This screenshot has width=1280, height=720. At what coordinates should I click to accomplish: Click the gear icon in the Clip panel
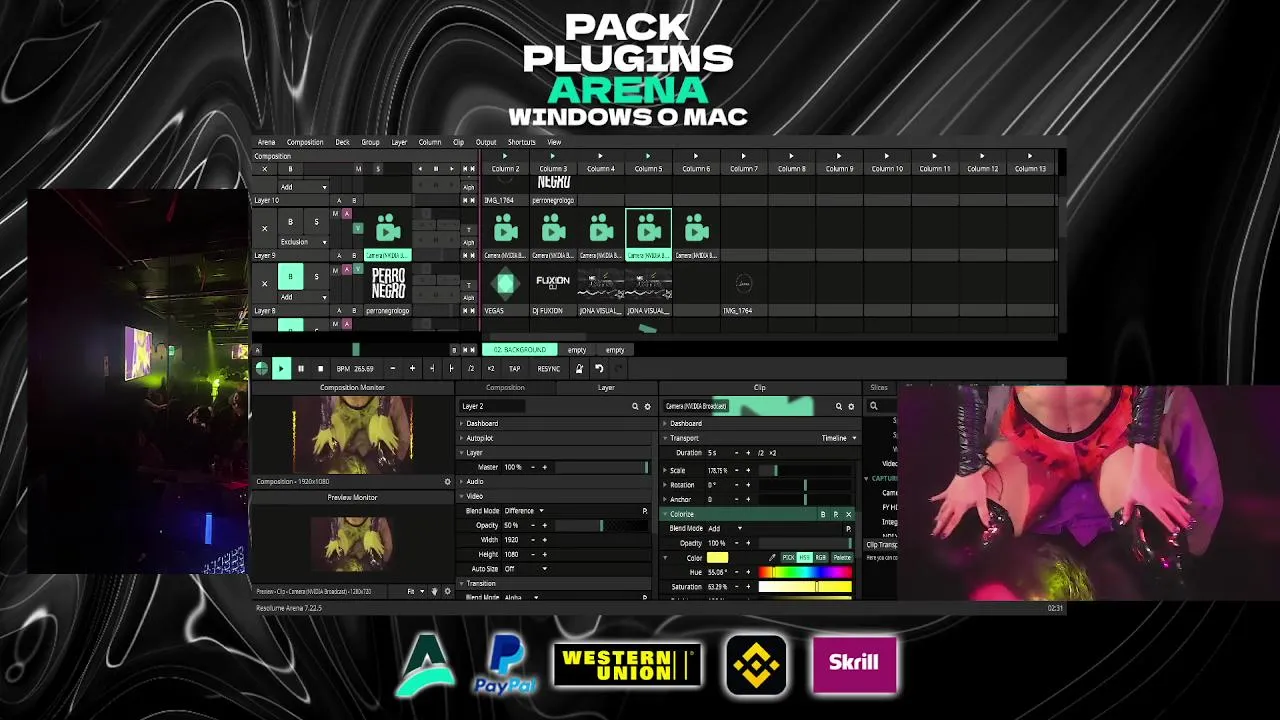[x=851, y=407]
